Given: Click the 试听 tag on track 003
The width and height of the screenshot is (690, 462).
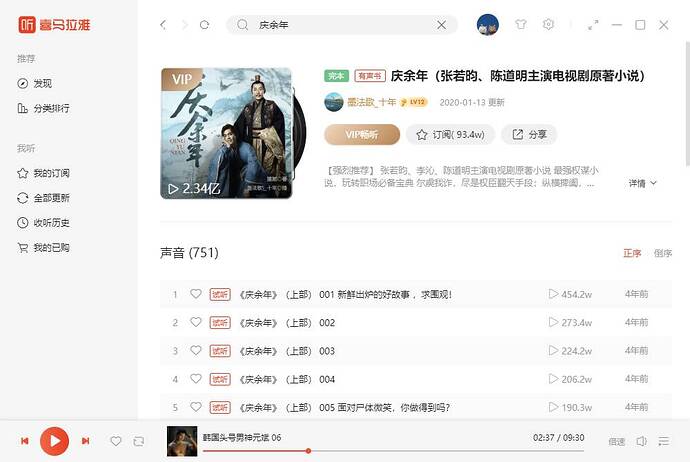Looking at the screenshot, I should 220,351.
